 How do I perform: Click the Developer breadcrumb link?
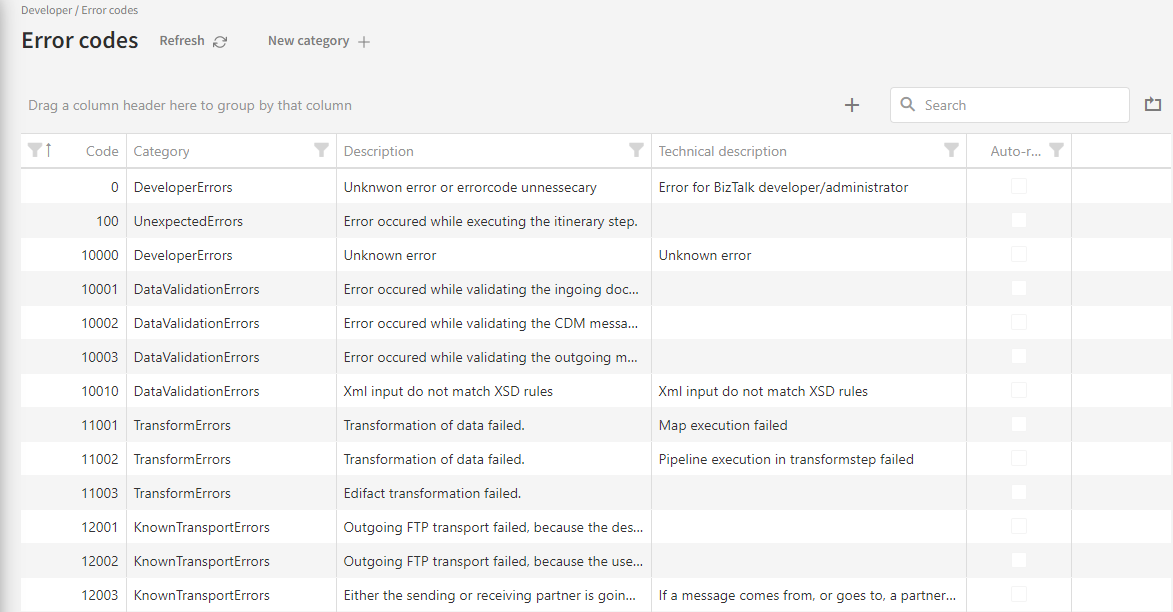[x=46, y=10]
